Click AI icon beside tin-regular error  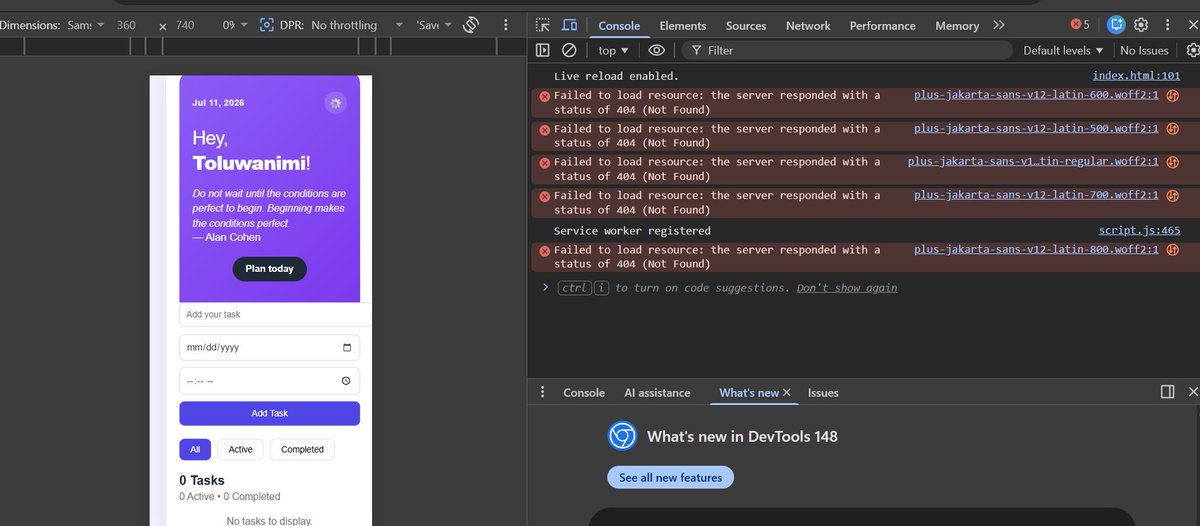click(x=1173, y=162)
